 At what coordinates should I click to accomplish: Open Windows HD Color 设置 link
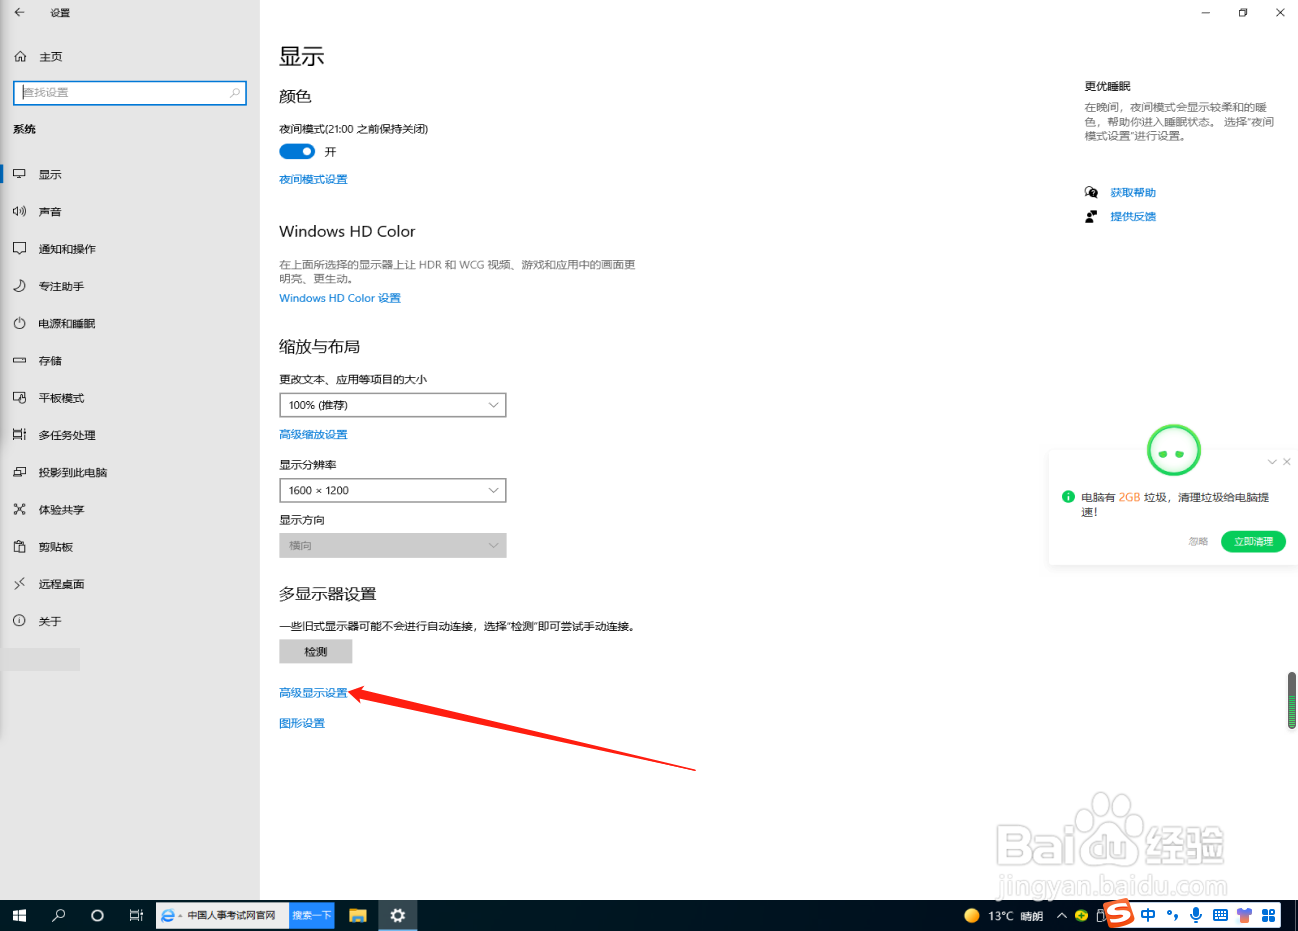(340, 299)
